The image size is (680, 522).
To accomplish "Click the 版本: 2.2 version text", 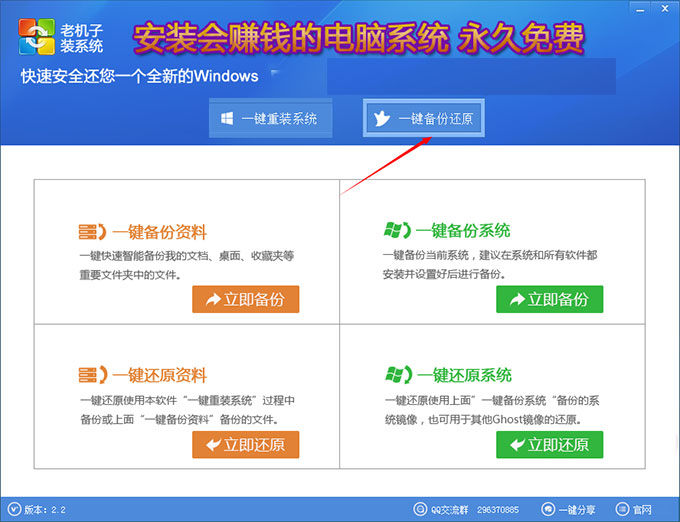I will (45, 509).
